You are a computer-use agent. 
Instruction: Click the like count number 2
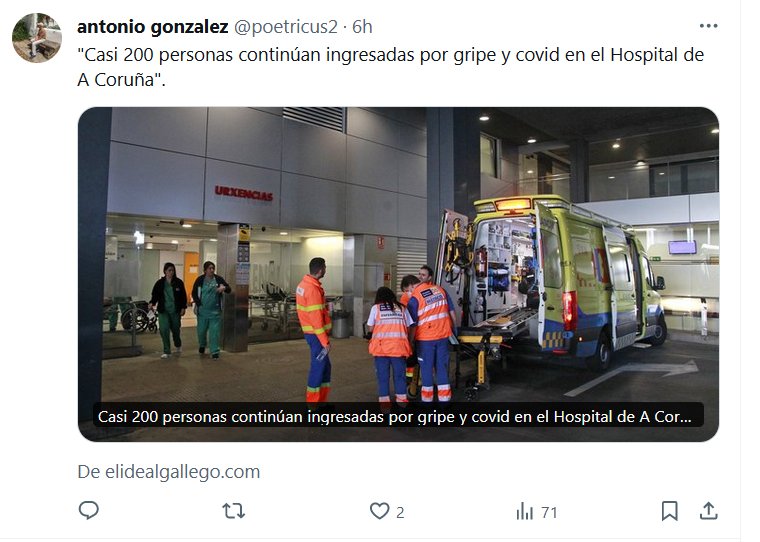click(400, 512)
